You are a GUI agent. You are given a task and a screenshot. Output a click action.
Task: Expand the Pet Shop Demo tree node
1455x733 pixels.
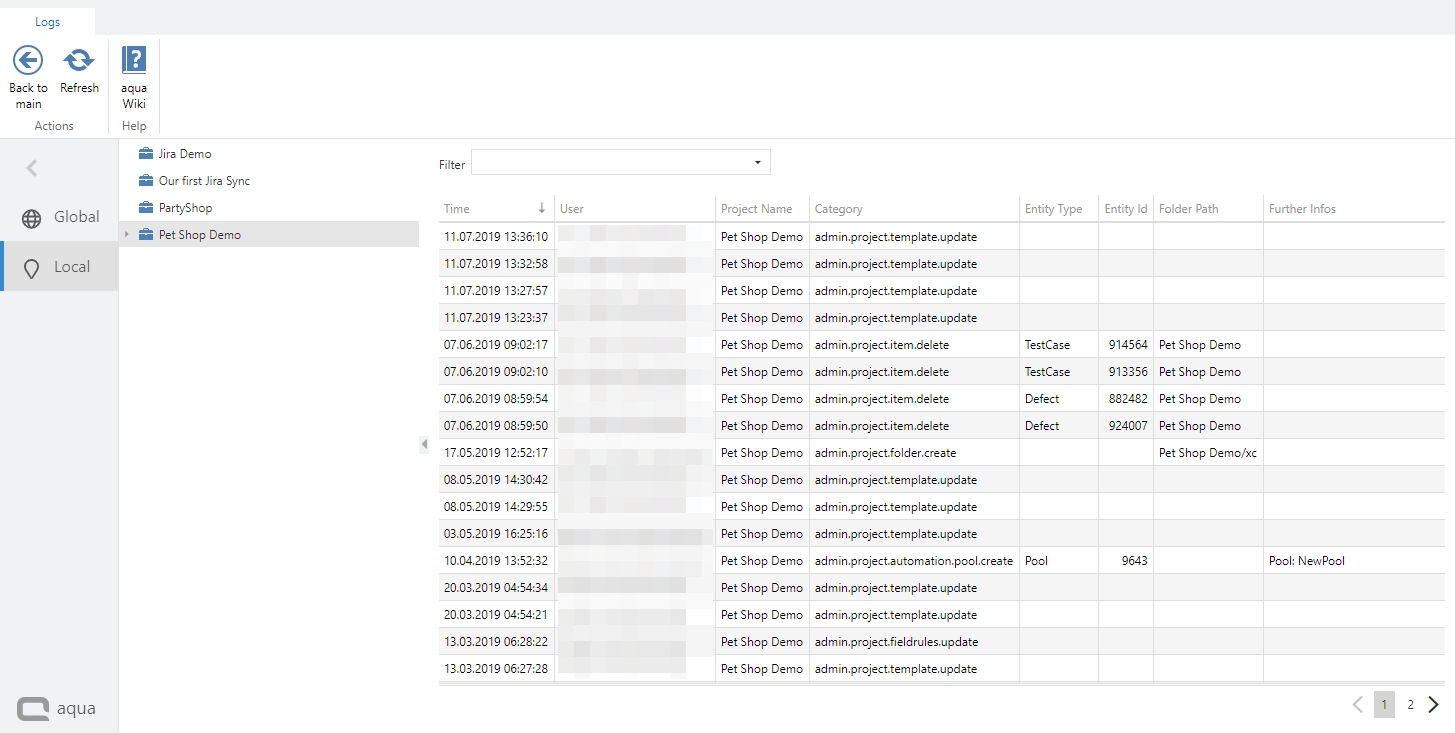[126, 235]
